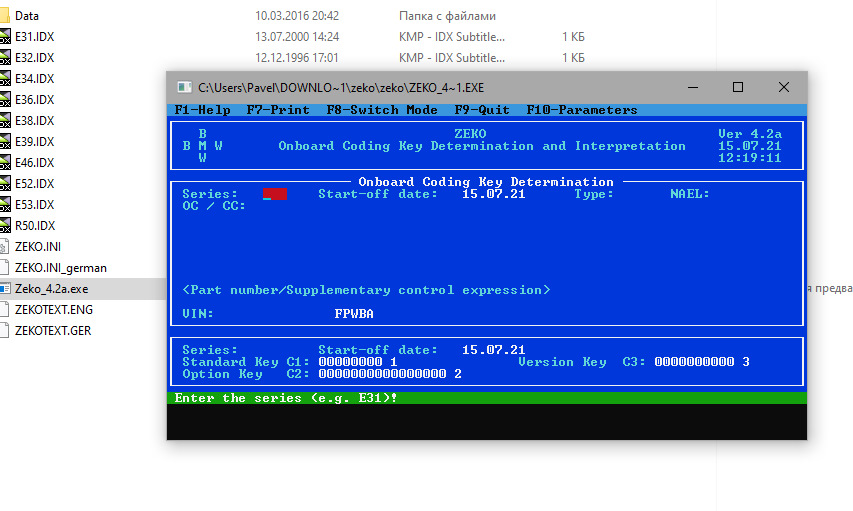Select the E52.IDX file name
This screenshot has height=511, width=853.
(x=34, y=184)
